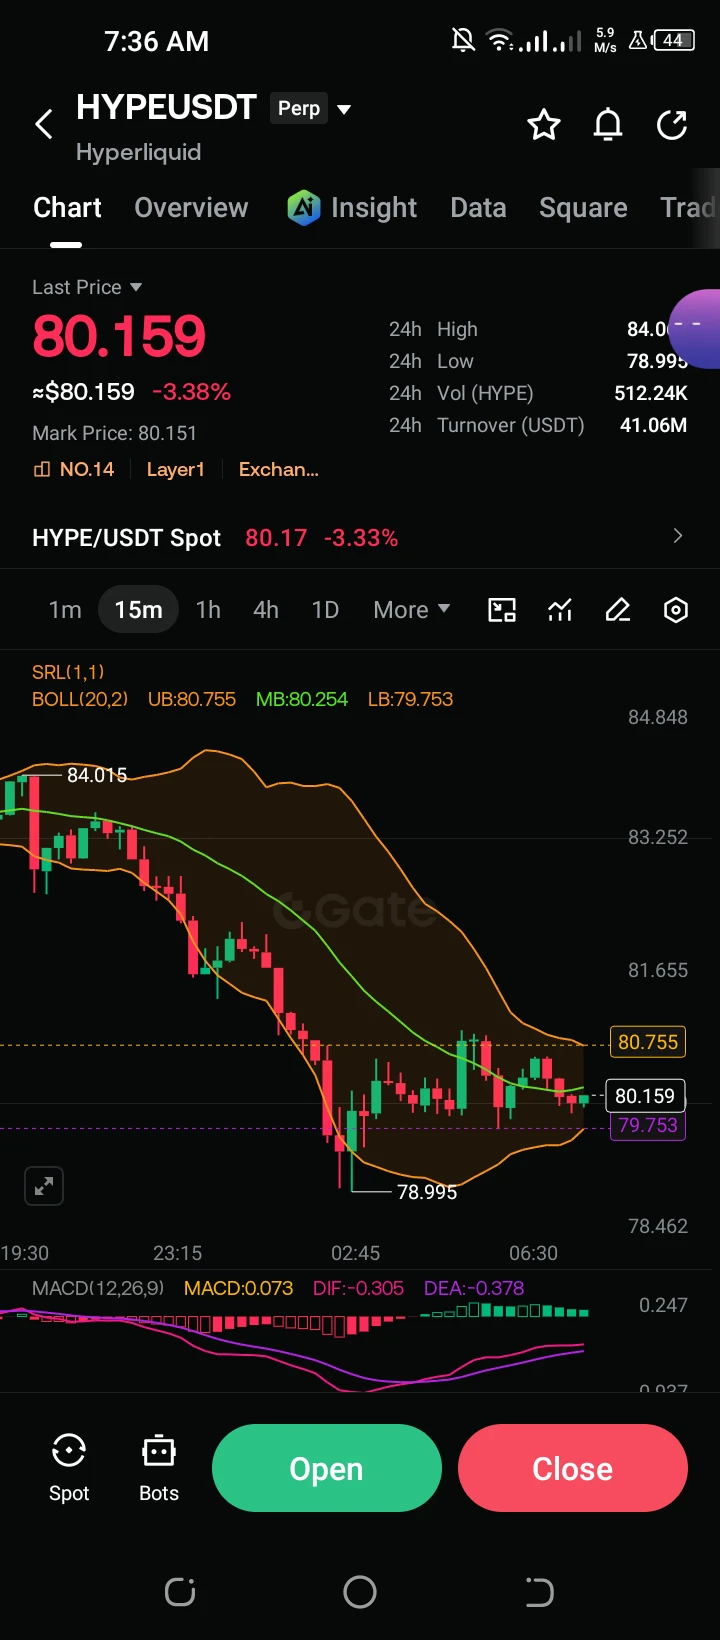The image size is (720, 1640).
Task: Expand the Last Price dropdown
Action: [x=87, y=287]
